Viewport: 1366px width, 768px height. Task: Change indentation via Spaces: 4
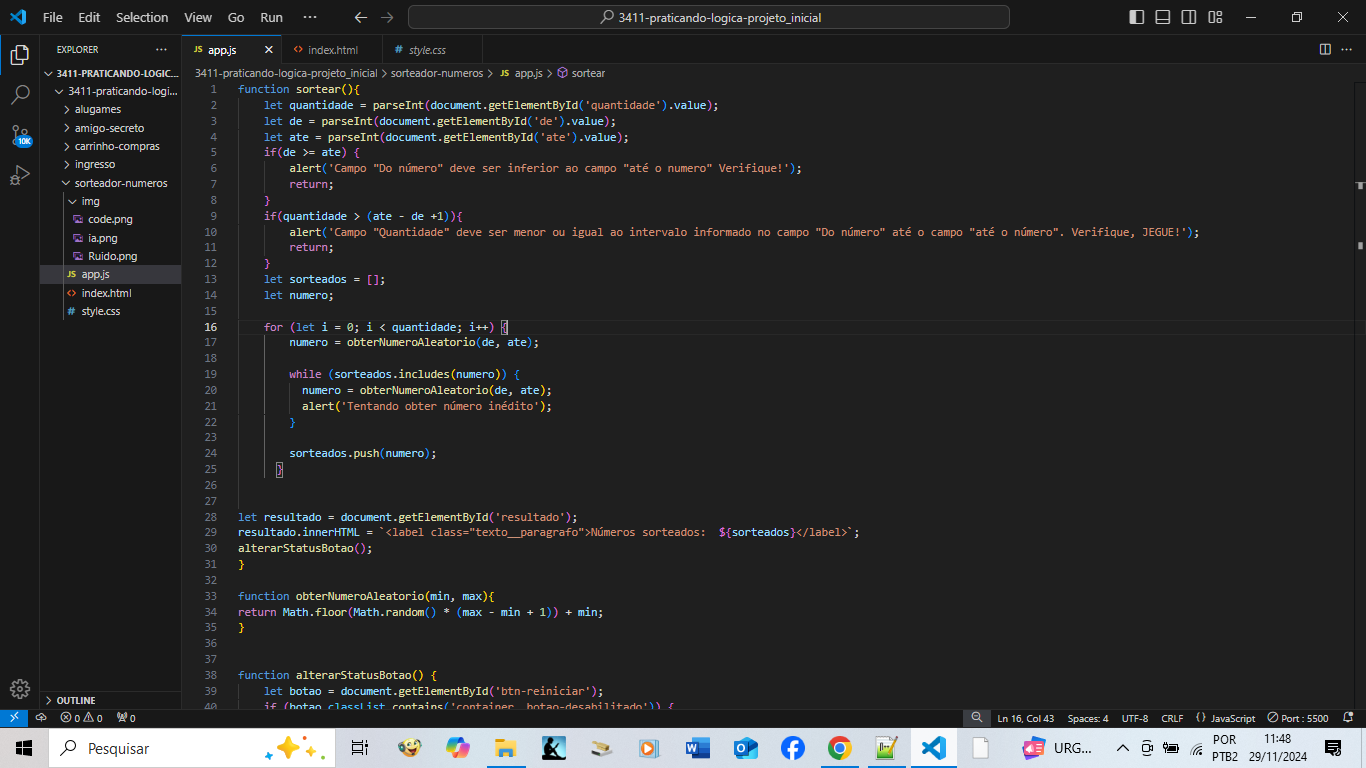point(1088,718)
